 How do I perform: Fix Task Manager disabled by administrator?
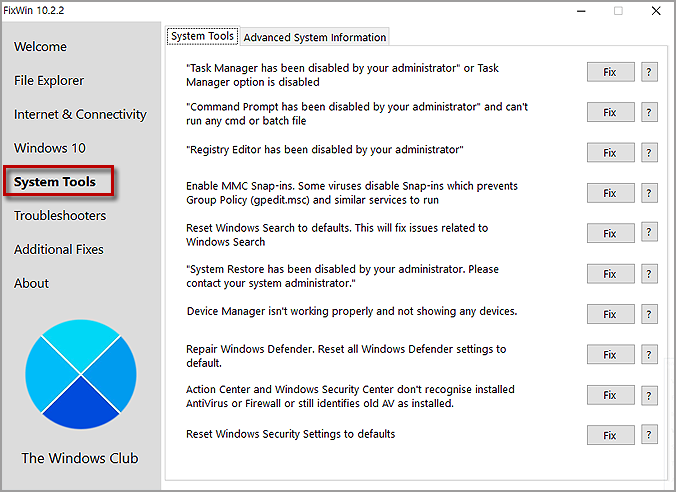pyautogui.click(x=610, y=72)
